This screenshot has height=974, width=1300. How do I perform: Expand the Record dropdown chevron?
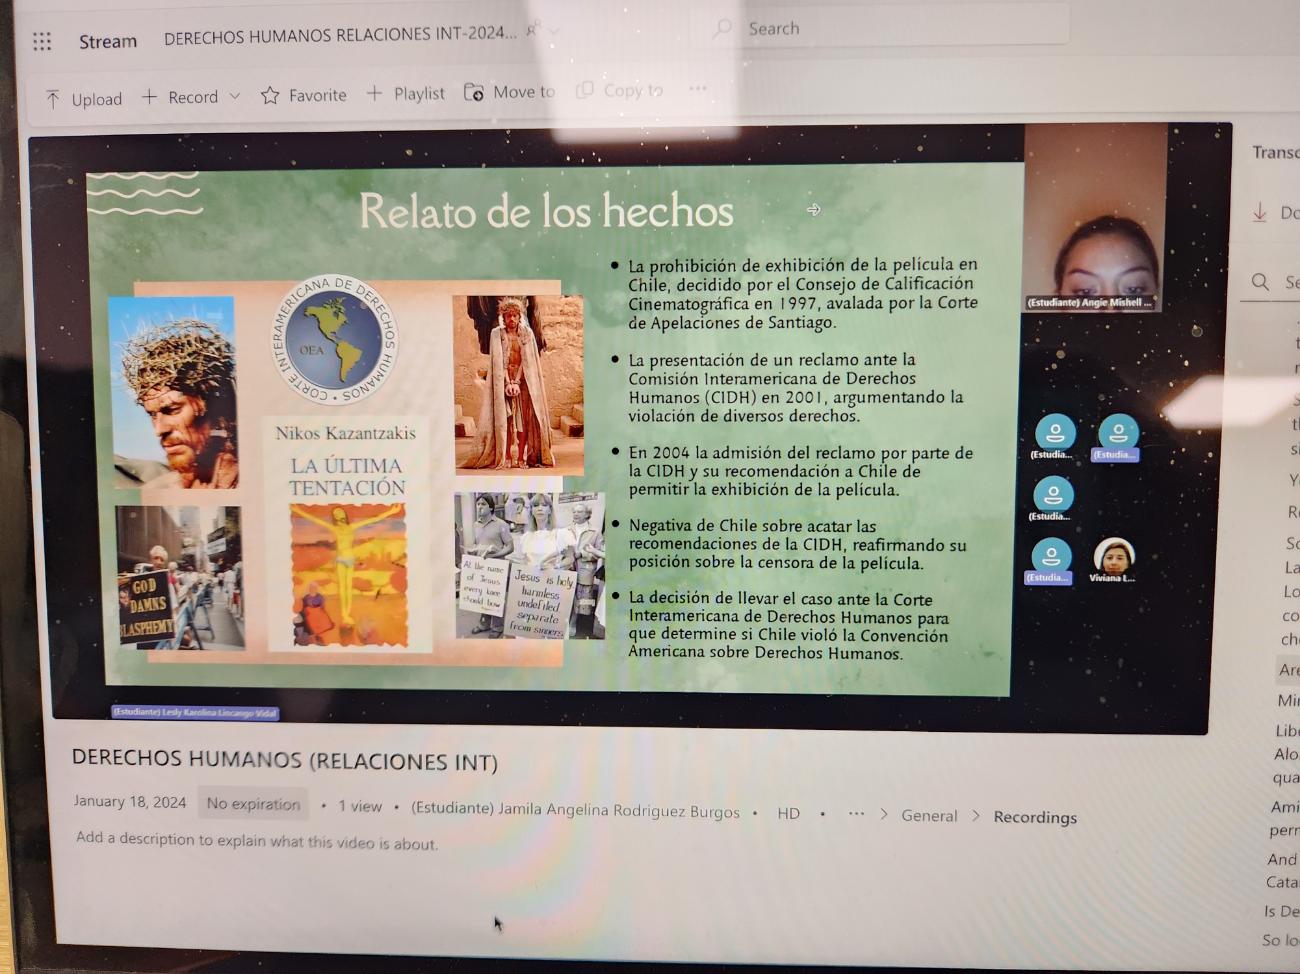point(235,96)
